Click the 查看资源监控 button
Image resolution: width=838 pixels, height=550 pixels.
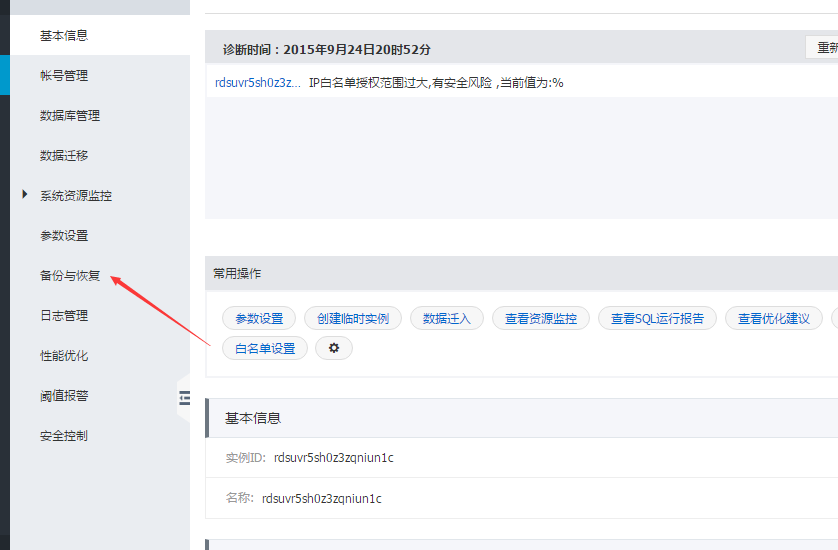(x=540, y=319)
